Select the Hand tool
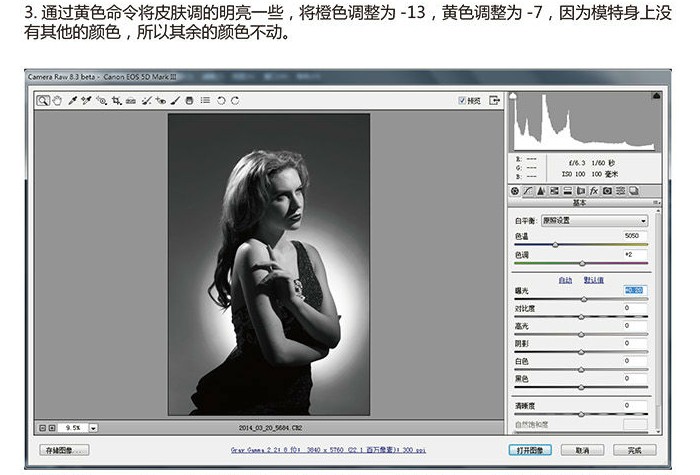700x475 pixels. [x=57, y=100]
